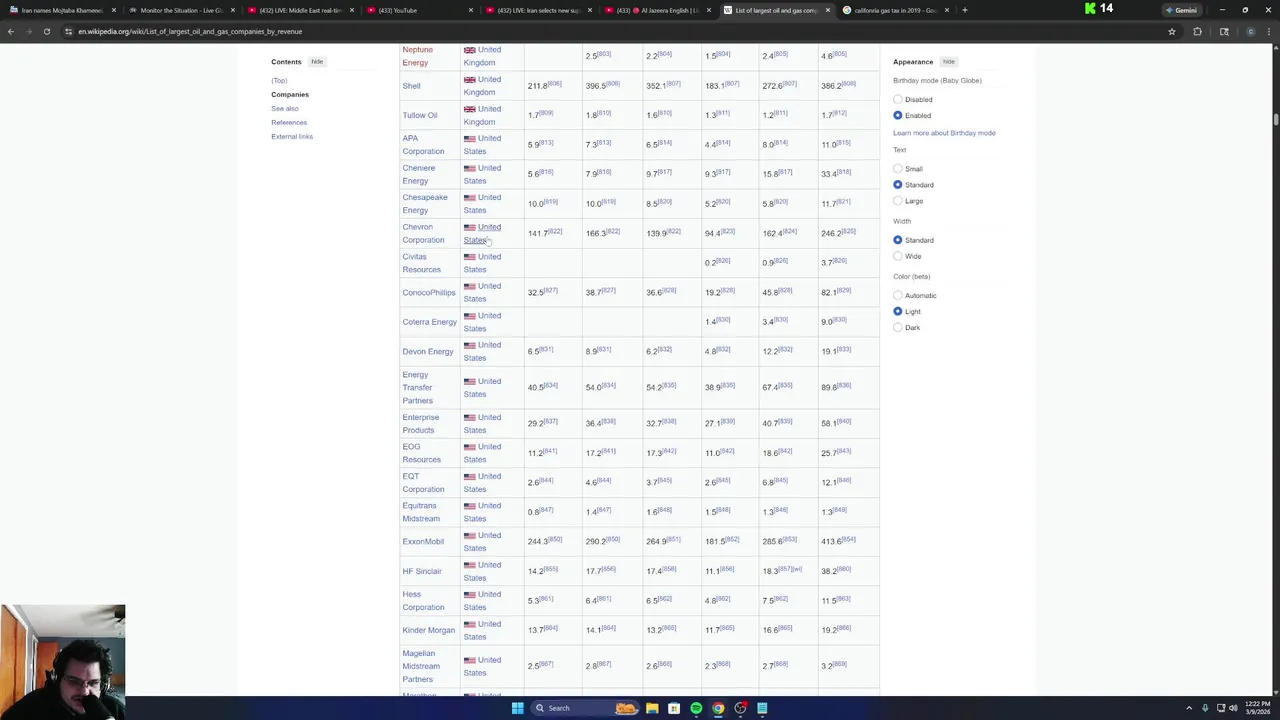Image resolution: width=1280 pixels, height=720 pixels.
Task: Switch to 'LIVE: Middle East real-time' tab
Action: point(300,10)
